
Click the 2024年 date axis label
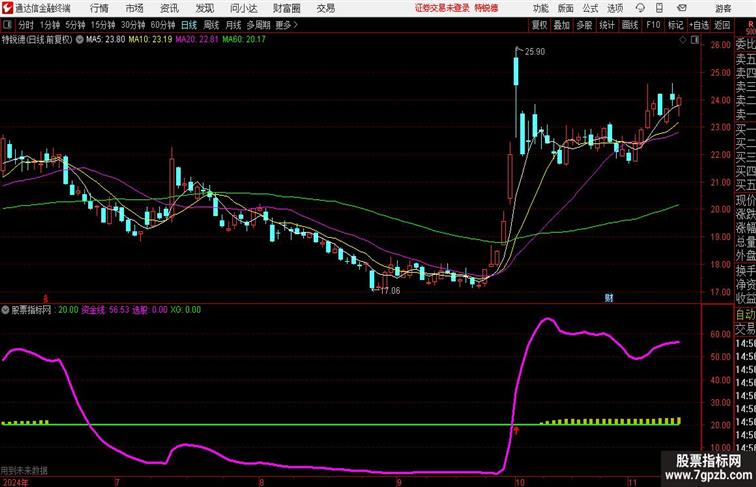tap(14, 482)
